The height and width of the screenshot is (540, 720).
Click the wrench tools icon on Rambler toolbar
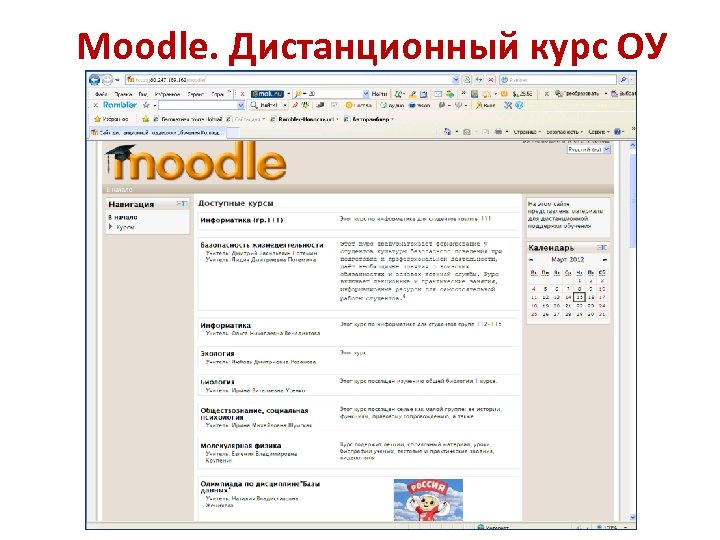[508, 106]
